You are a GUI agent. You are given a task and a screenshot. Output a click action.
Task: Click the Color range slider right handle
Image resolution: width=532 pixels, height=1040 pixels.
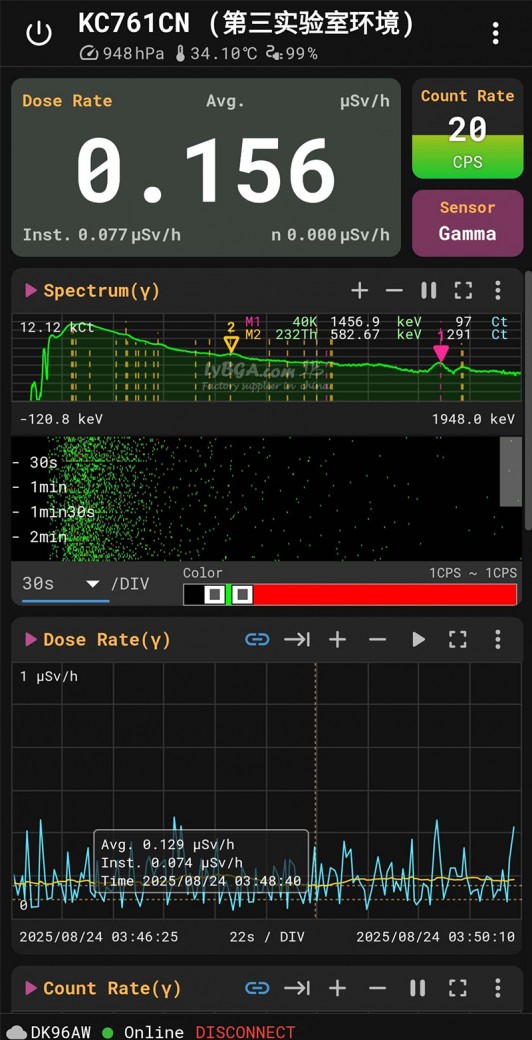(x=241, y=594)
